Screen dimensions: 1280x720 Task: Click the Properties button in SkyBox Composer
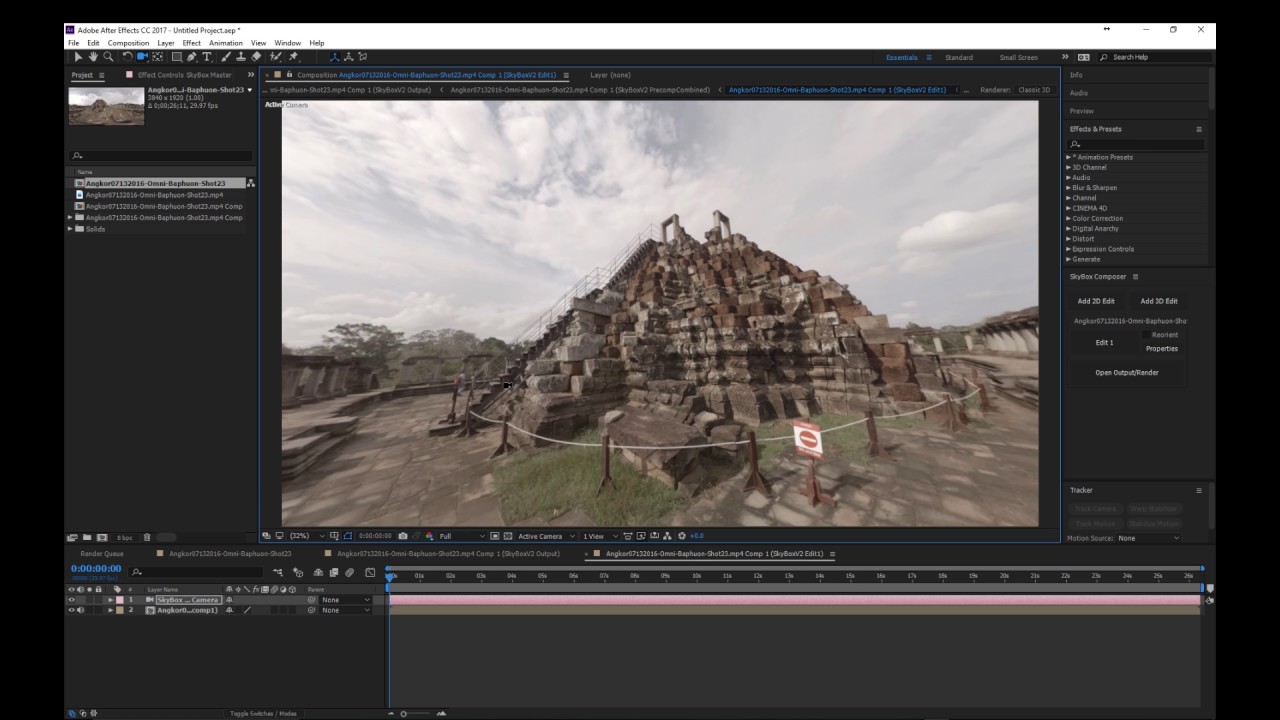(1162, 349)
